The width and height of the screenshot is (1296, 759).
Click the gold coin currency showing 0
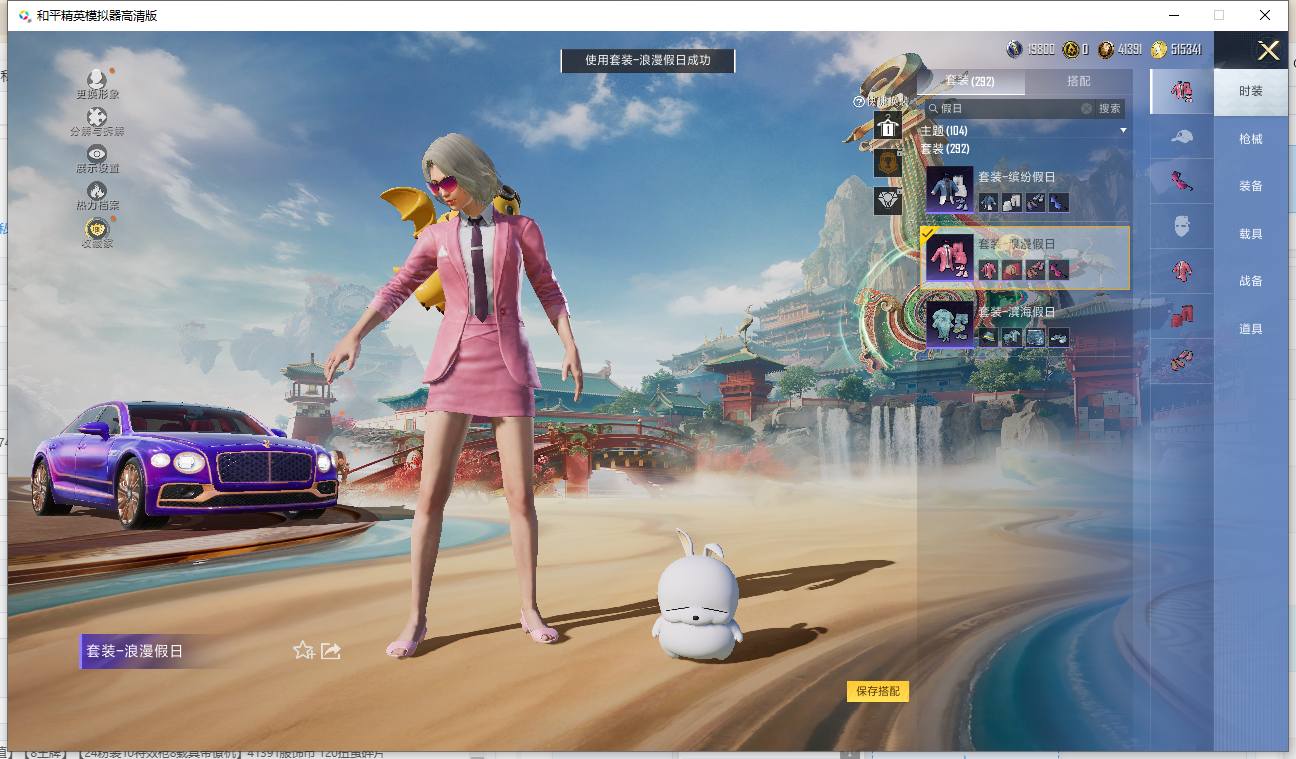click(x=1075, y=49)
